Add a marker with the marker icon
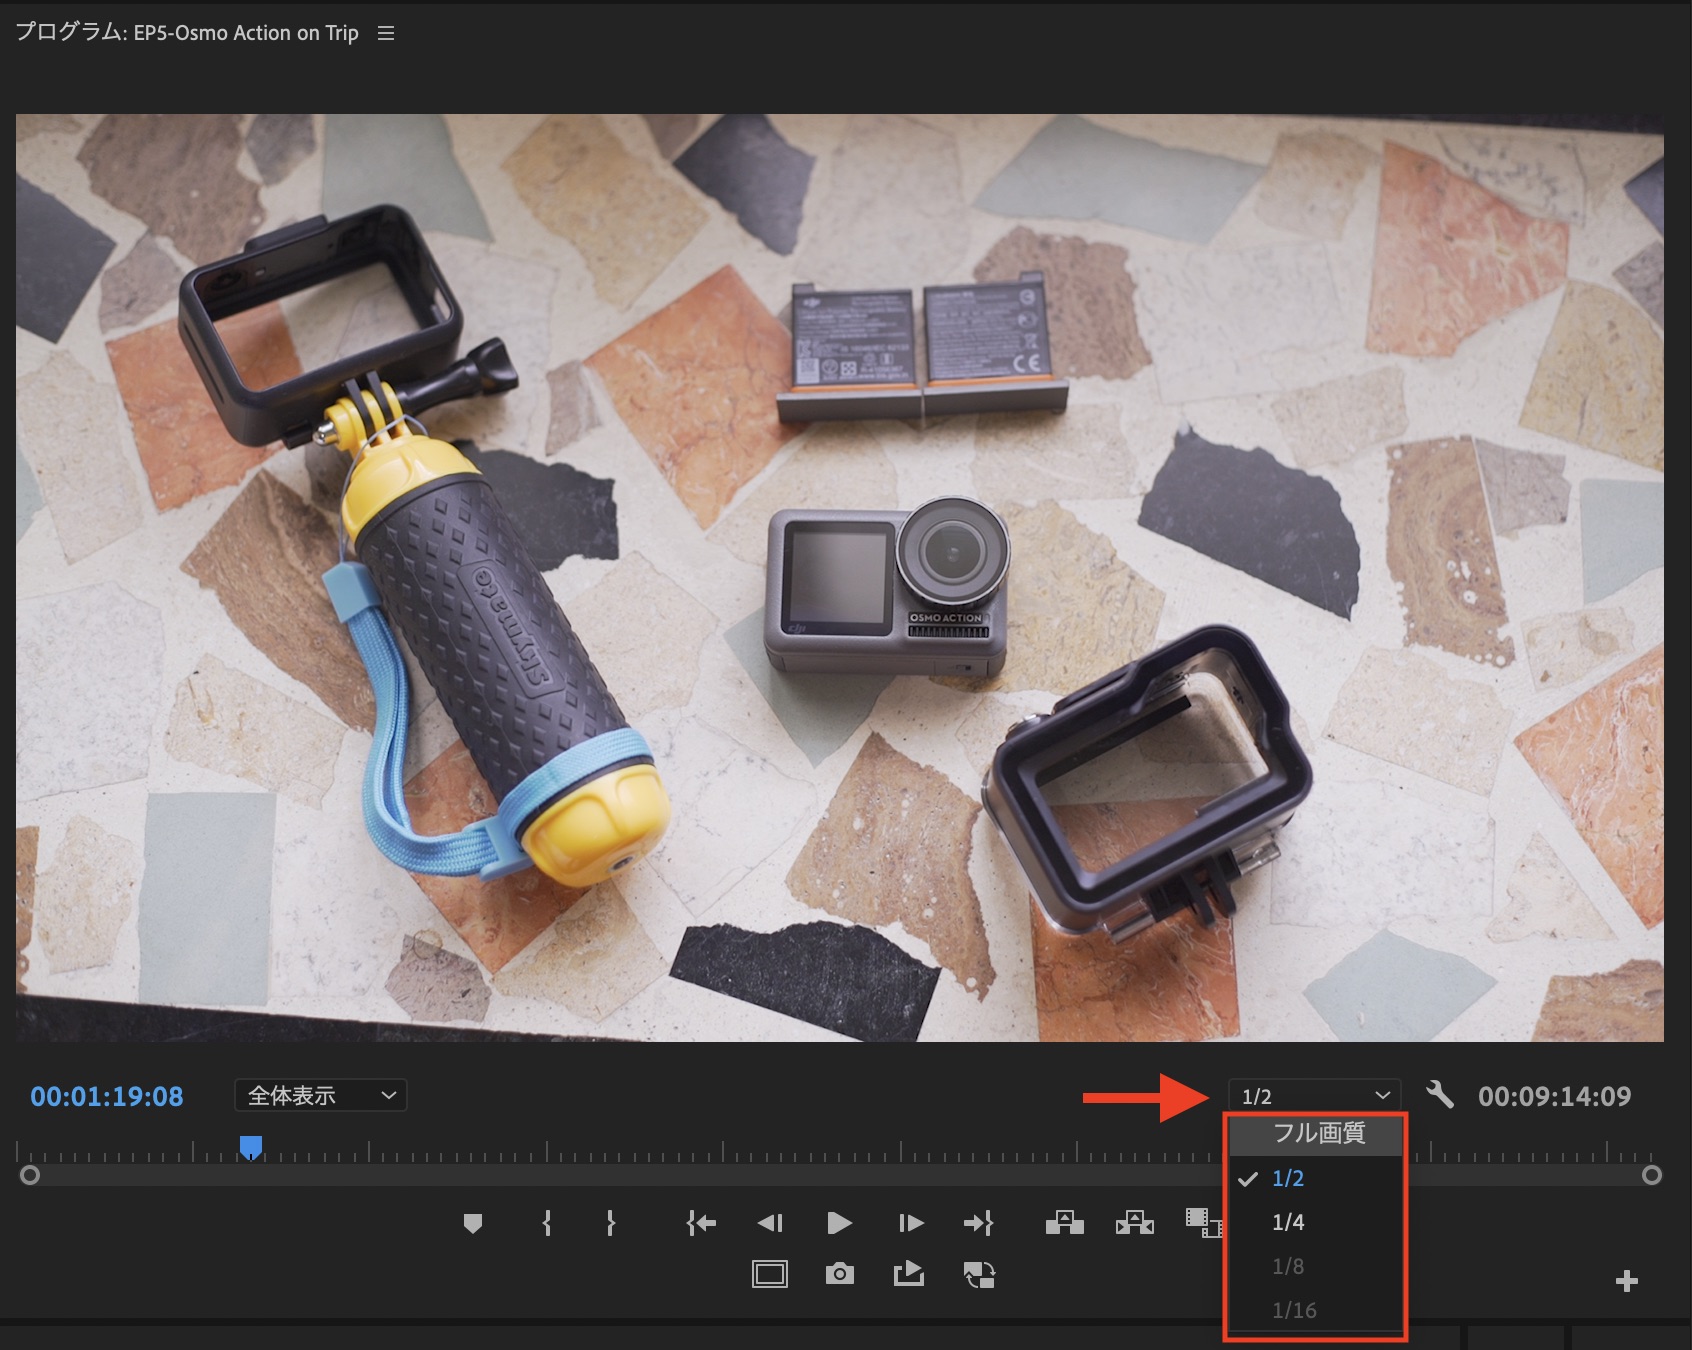Image resolution: width=1692 pixels, height=1350 pixels. (x=473, y=1223)
